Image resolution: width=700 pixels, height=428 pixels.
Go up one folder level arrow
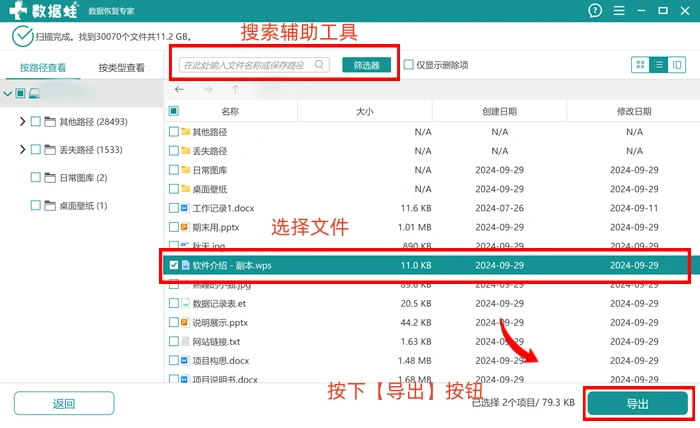tap(235, 90)
